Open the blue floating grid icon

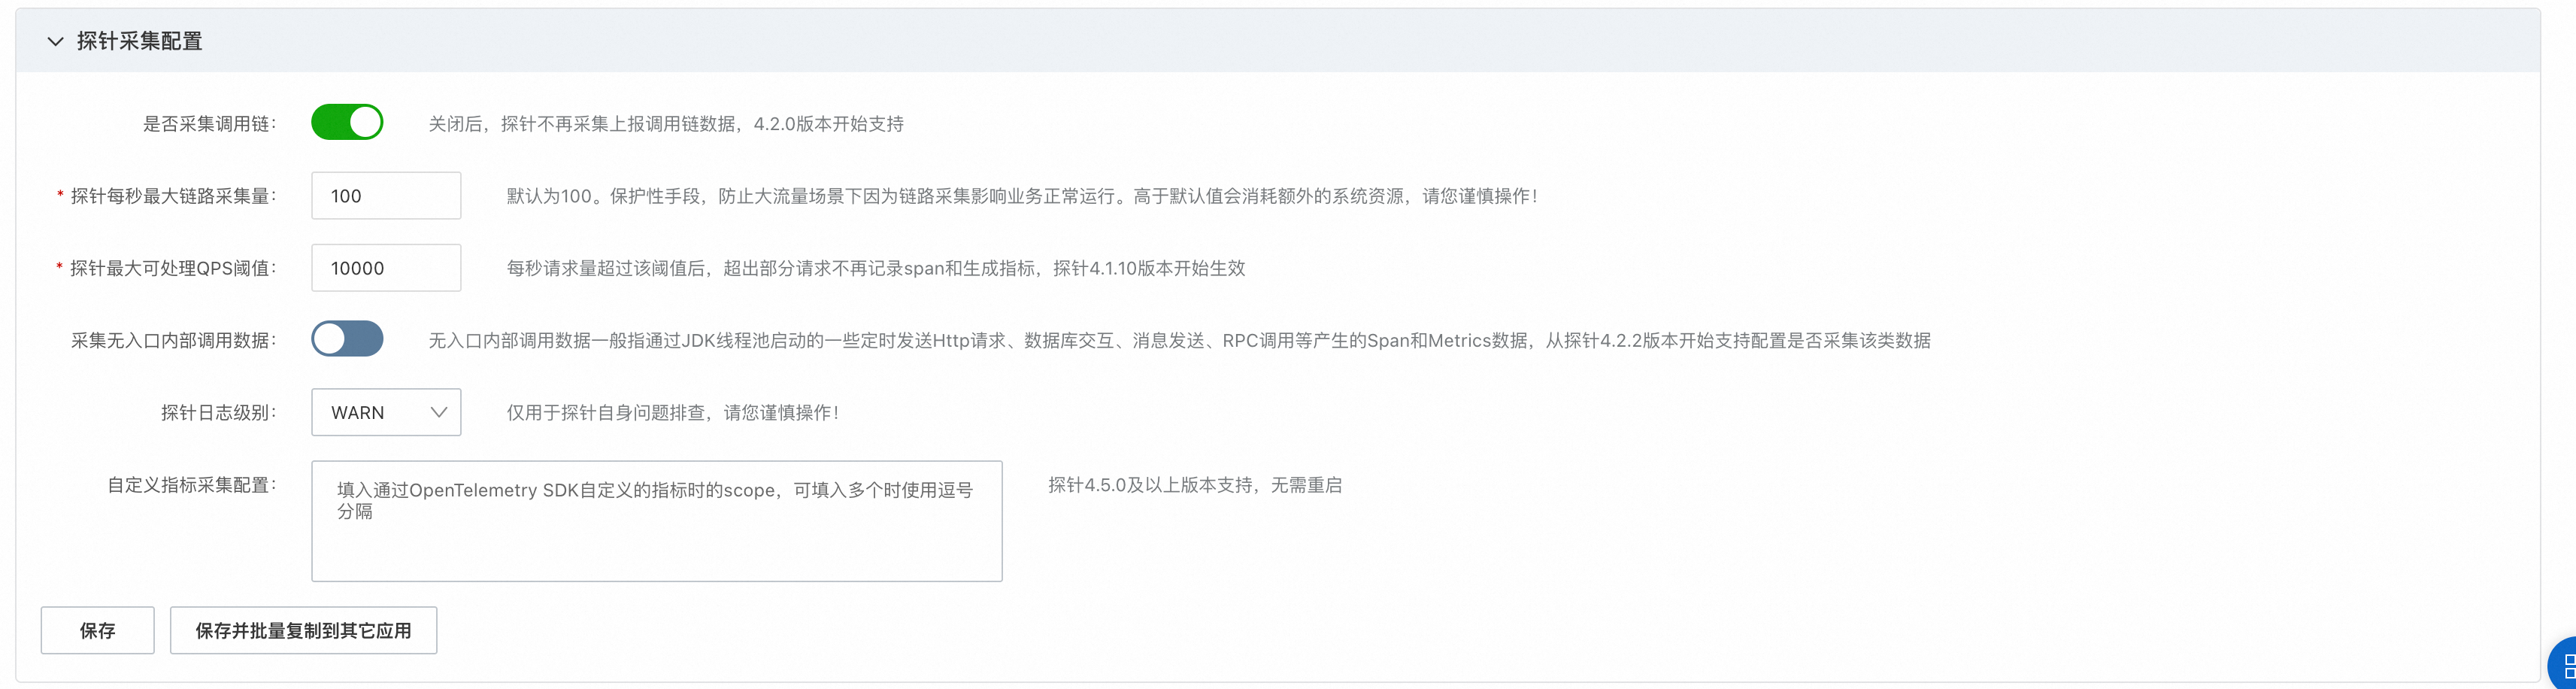point(2563,665)
